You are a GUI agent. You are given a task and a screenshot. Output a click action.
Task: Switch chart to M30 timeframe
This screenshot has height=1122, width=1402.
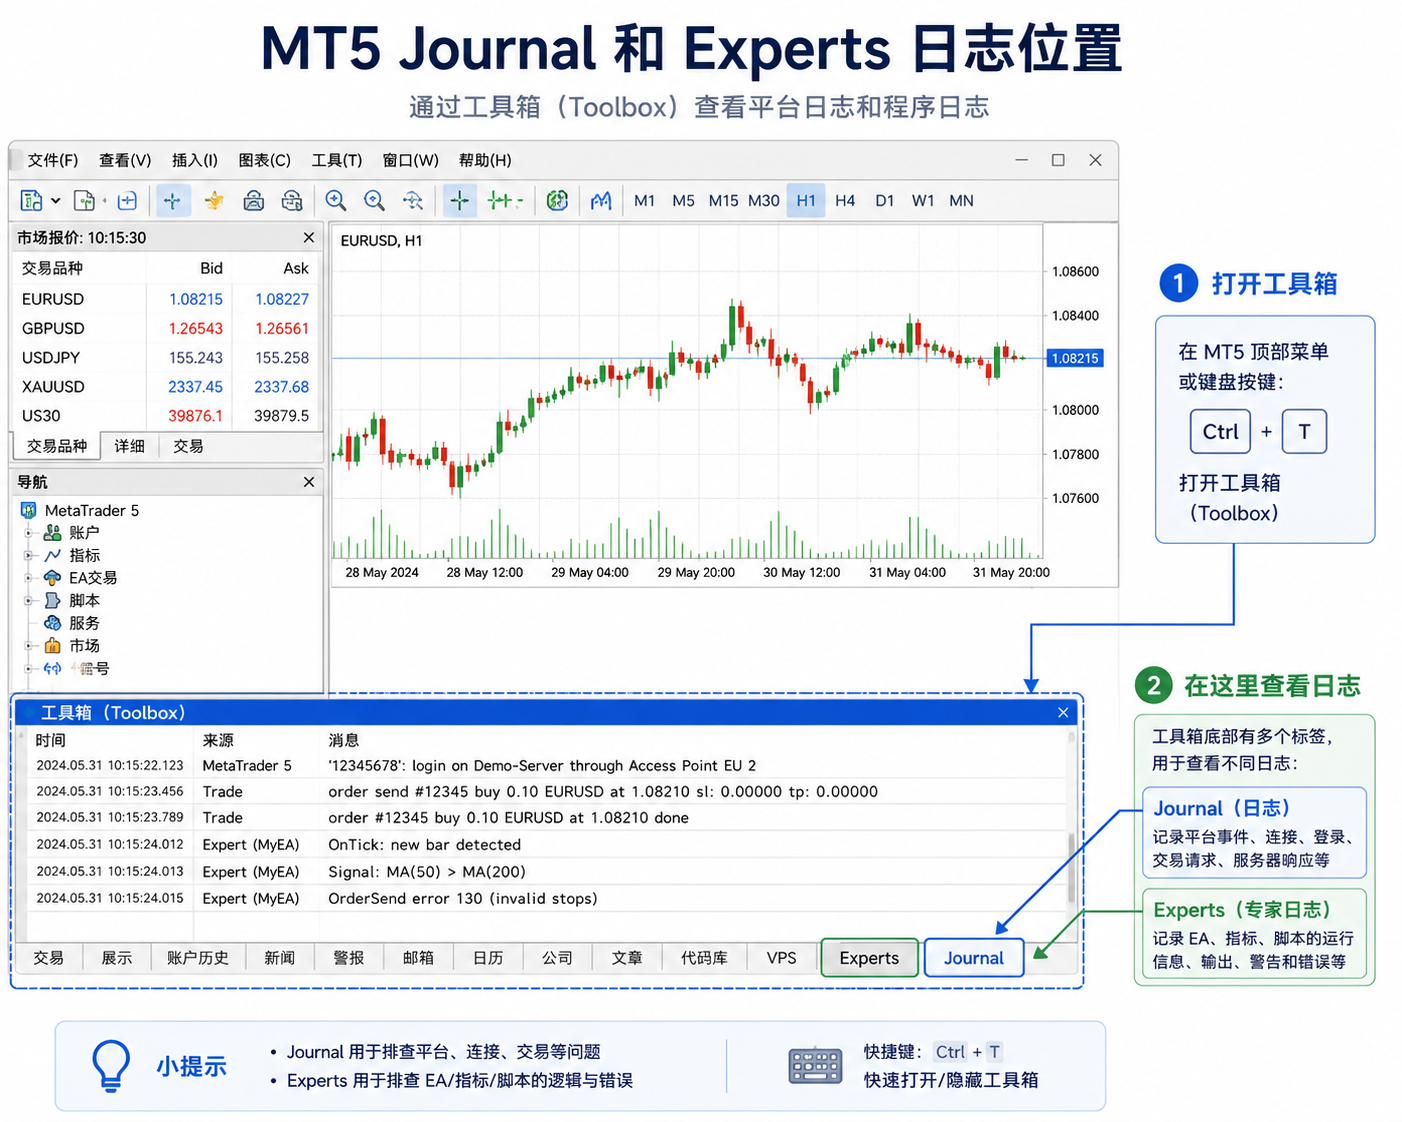tap(764, 201)
